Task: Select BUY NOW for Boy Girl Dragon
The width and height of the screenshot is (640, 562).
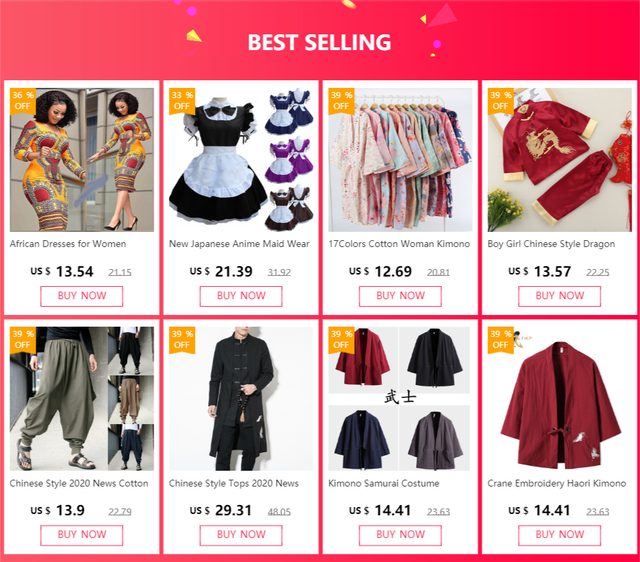Action: pyautogui.click(x=559, y=296)
